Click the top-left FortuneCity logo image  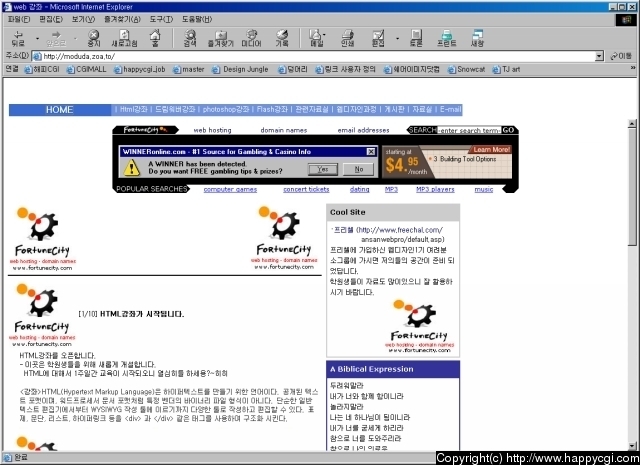tap(42, 239)
